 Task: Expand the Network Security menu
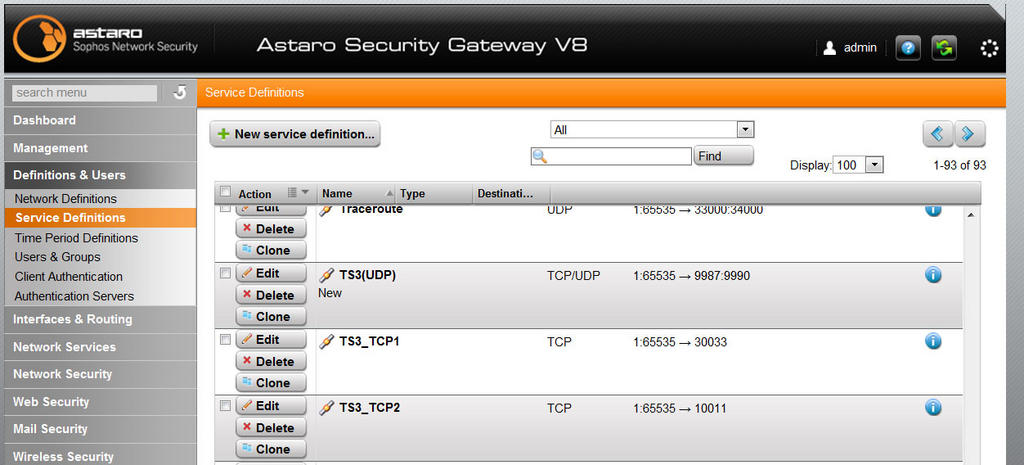pos(62,374)
